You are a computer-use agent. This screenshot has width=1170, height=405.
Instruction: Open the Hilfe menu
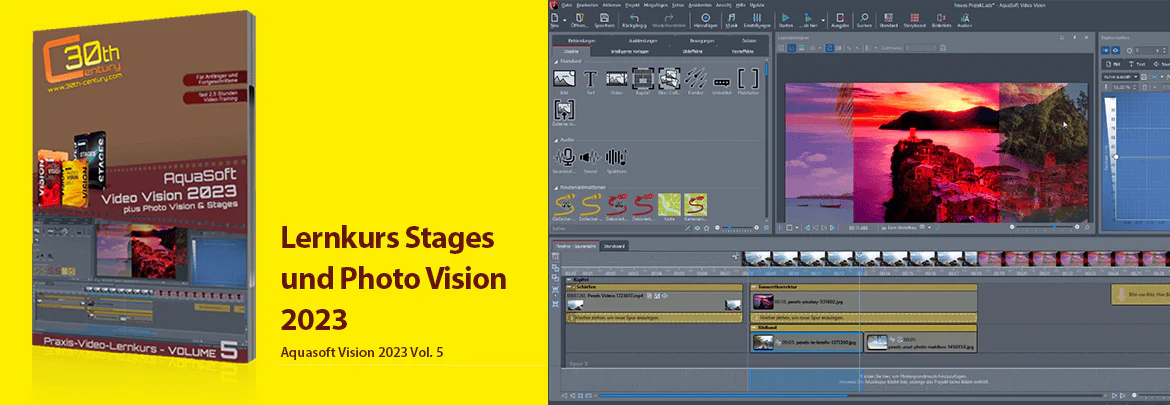(740, 4)
